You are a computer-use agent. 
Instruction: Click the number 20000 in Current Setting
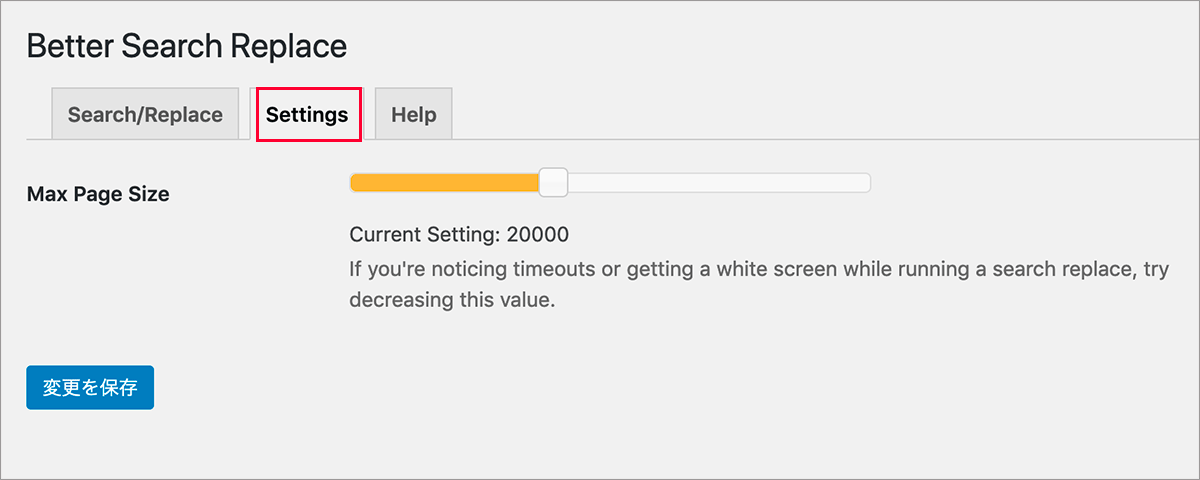click(x=537, y=235)
